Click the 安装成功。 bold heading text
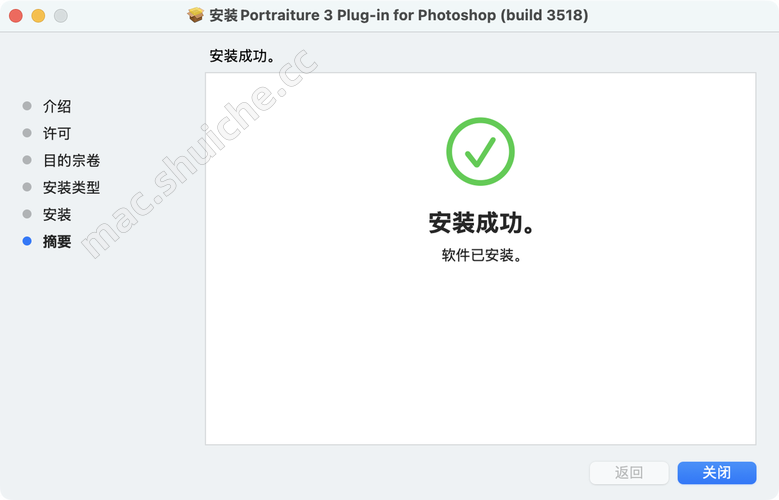Image resolution: width=779 pixels, height=500 pixels. pyautogui.click(x=481, y=223)
